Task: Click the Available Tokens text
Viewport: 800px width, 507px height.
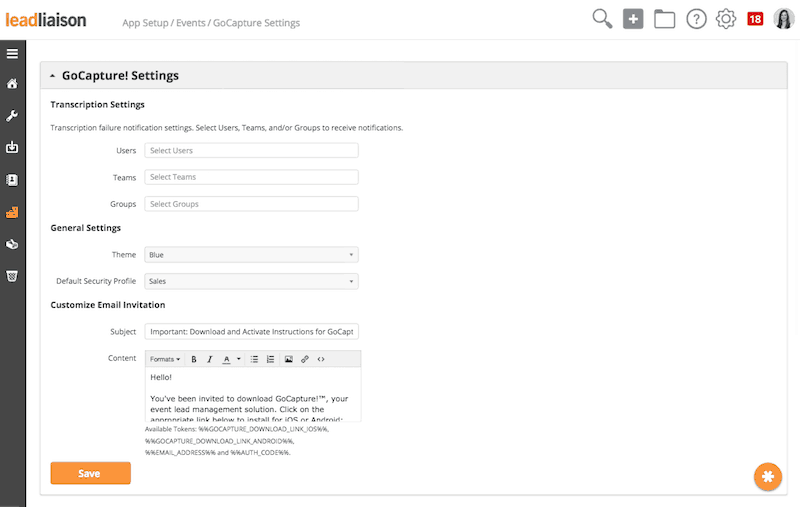Action: pos(237,441)
